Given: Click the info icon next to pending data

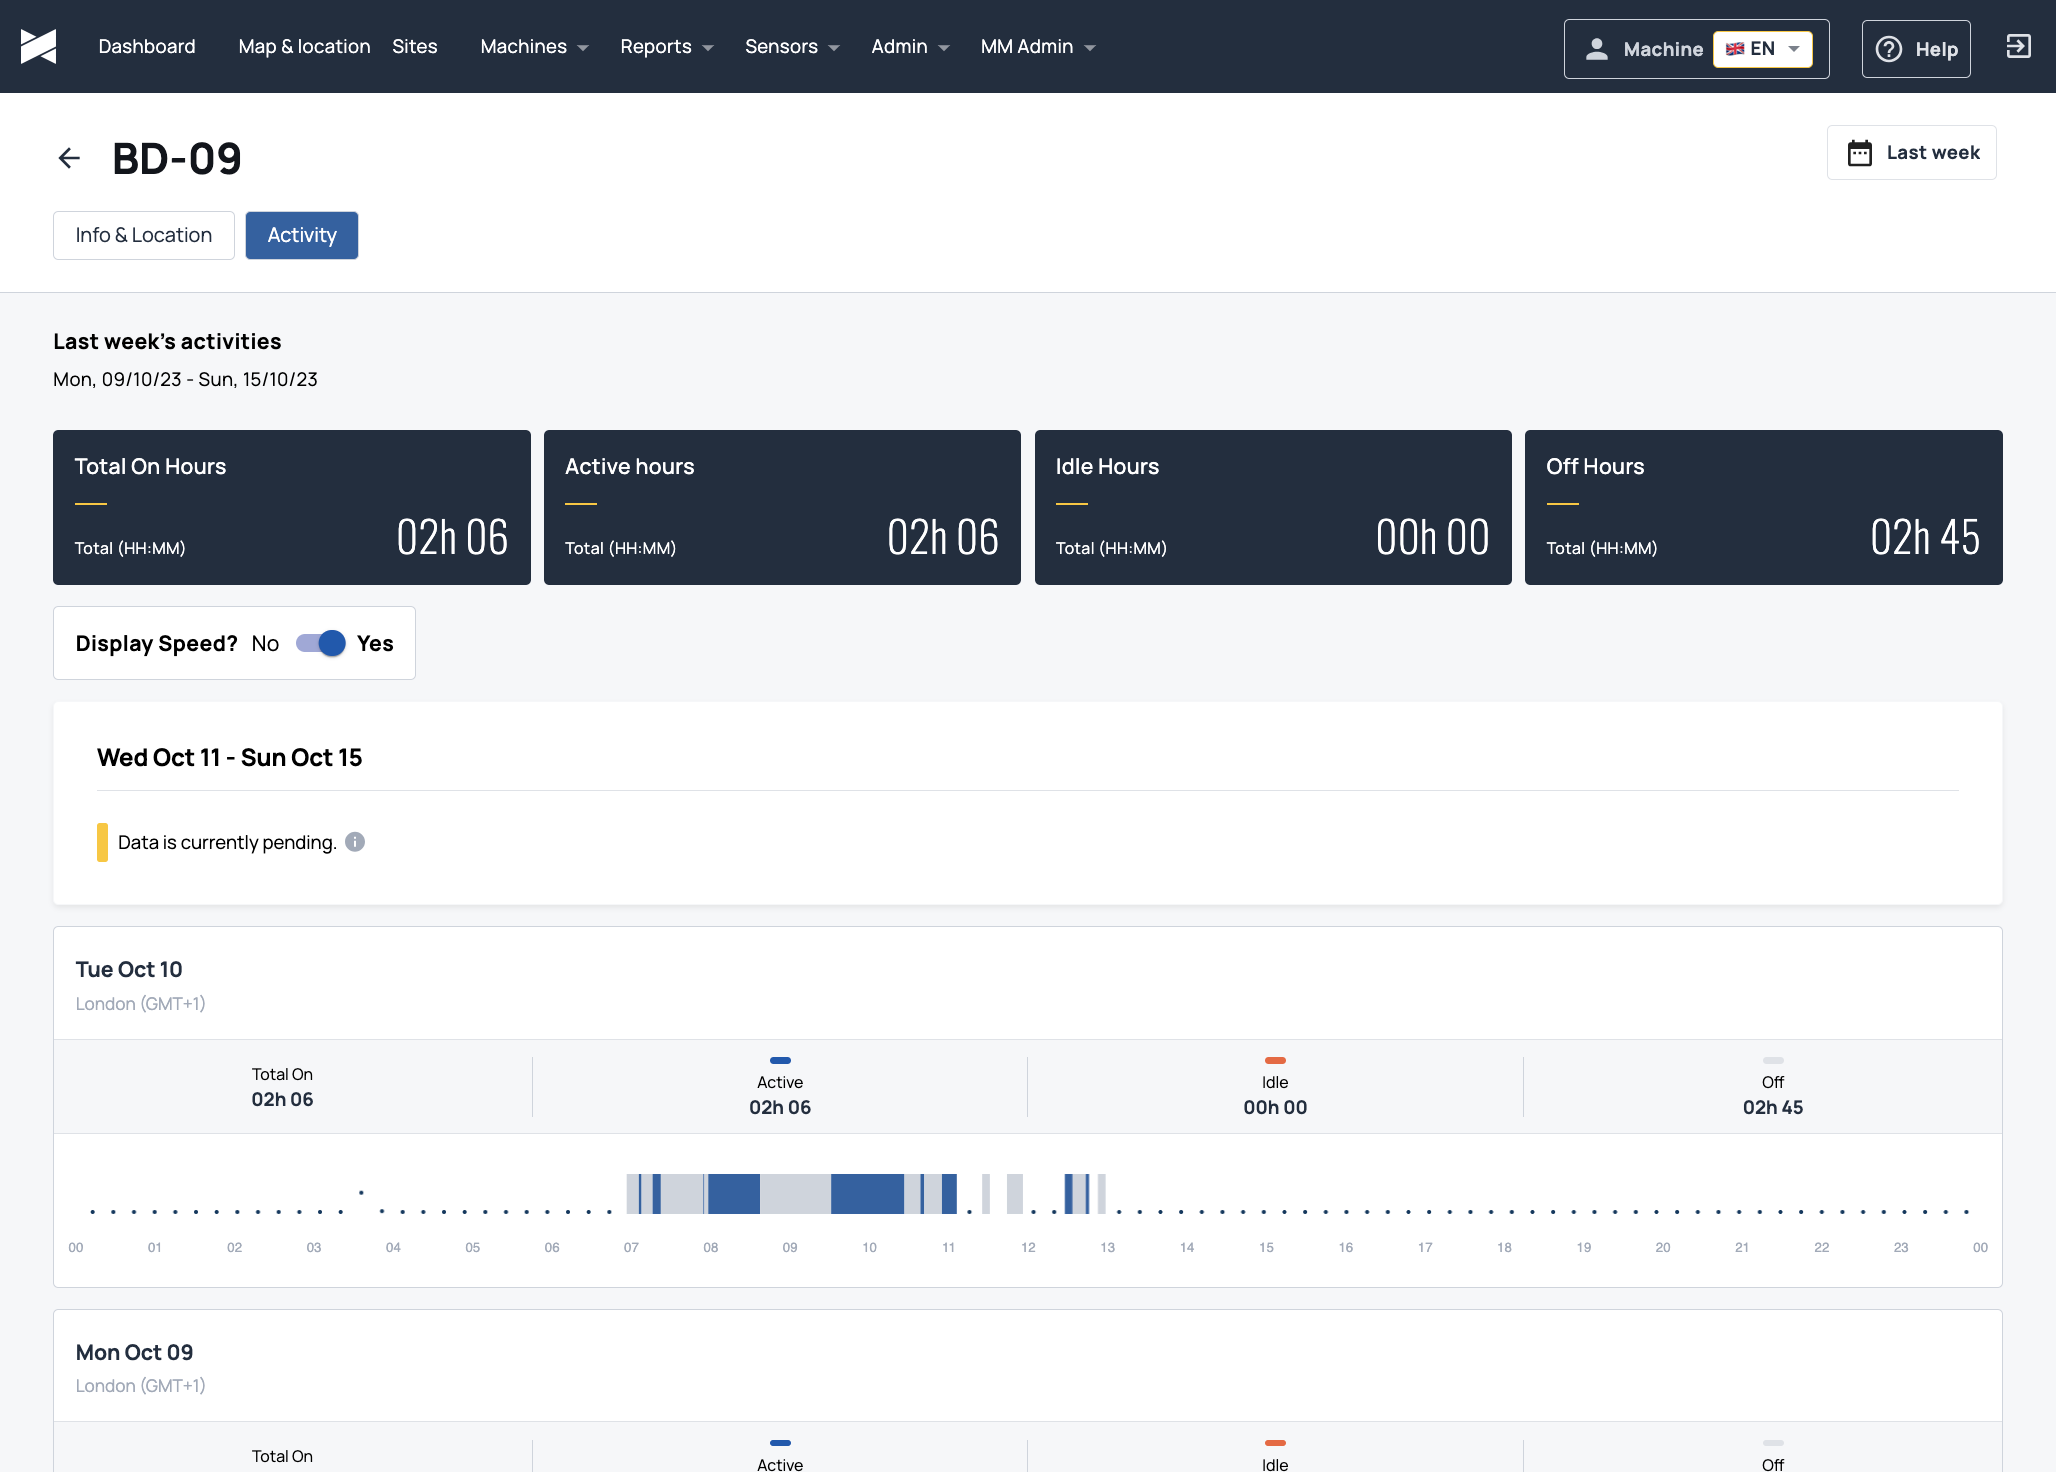Looking at the screenshot, I should tap(355, 842).
